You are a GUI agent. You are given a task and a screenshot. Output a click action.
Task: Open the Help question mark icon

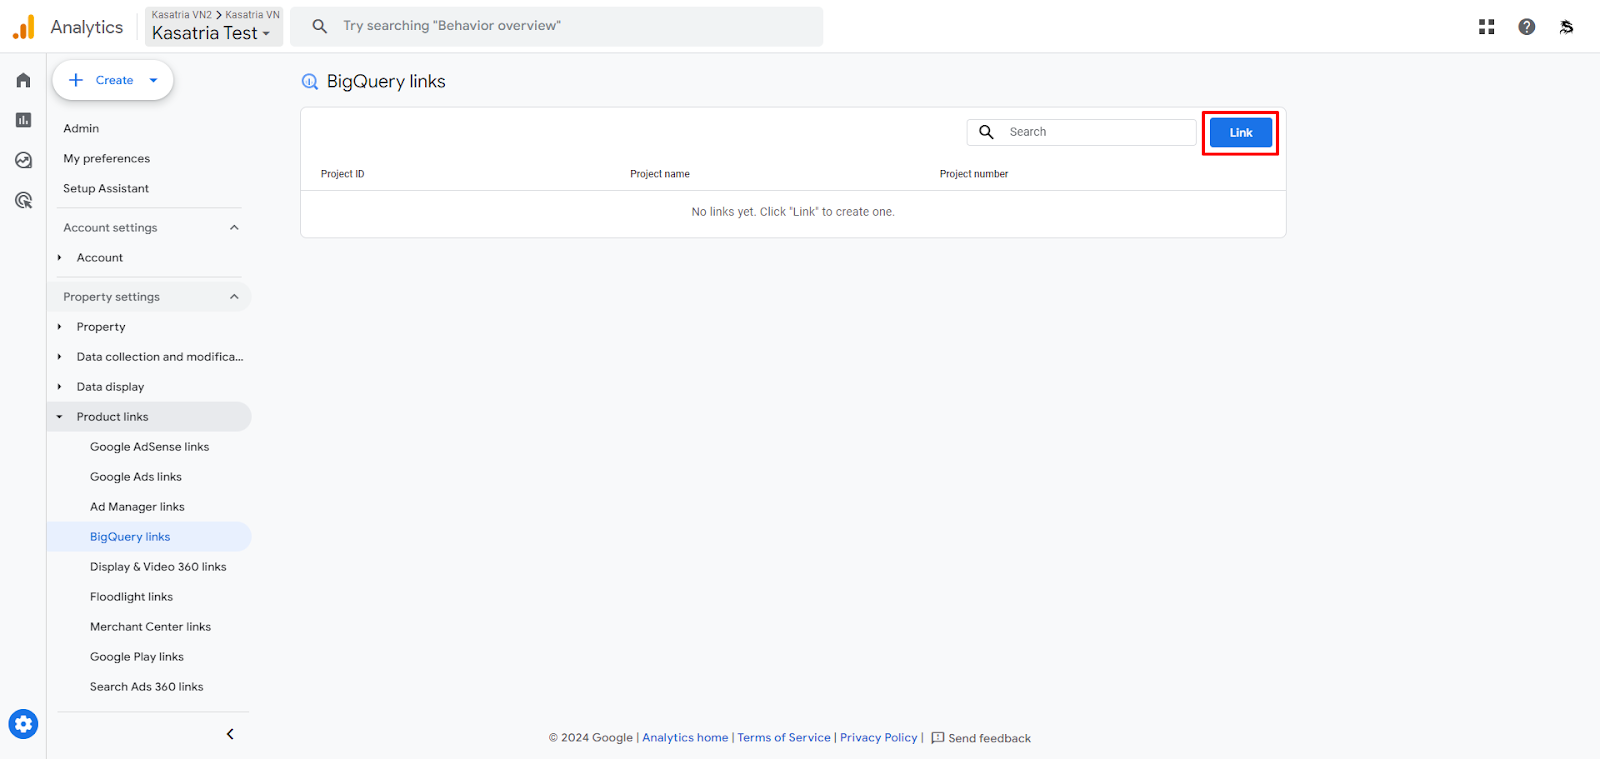(1527, 27)
